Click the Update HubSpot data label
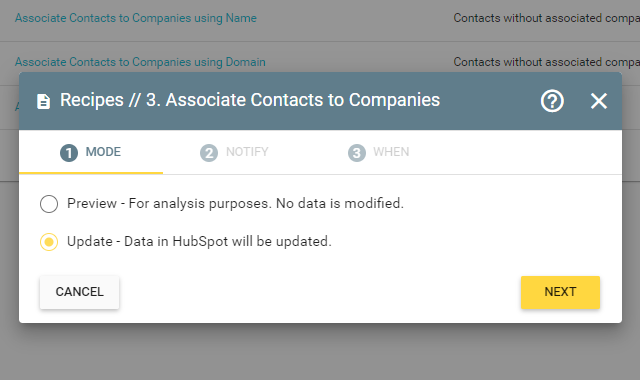 pyautogui.click(x=199, y=242)
